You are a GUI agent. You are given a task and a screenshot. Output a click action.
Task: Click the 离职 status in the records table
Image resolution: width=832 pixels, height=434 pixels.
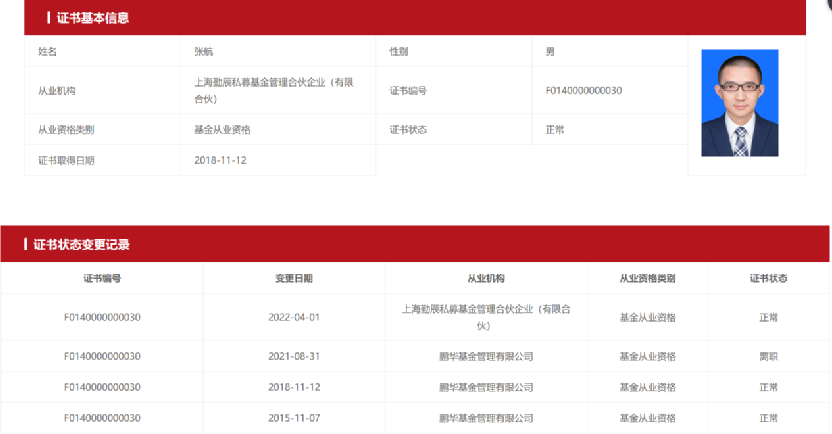(x=768, y=356)
